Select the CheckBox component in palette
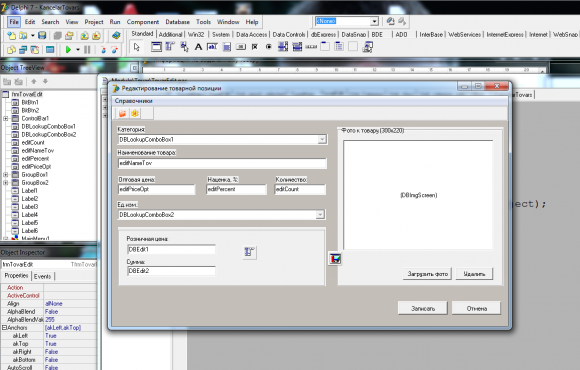 tap(254, 47)
